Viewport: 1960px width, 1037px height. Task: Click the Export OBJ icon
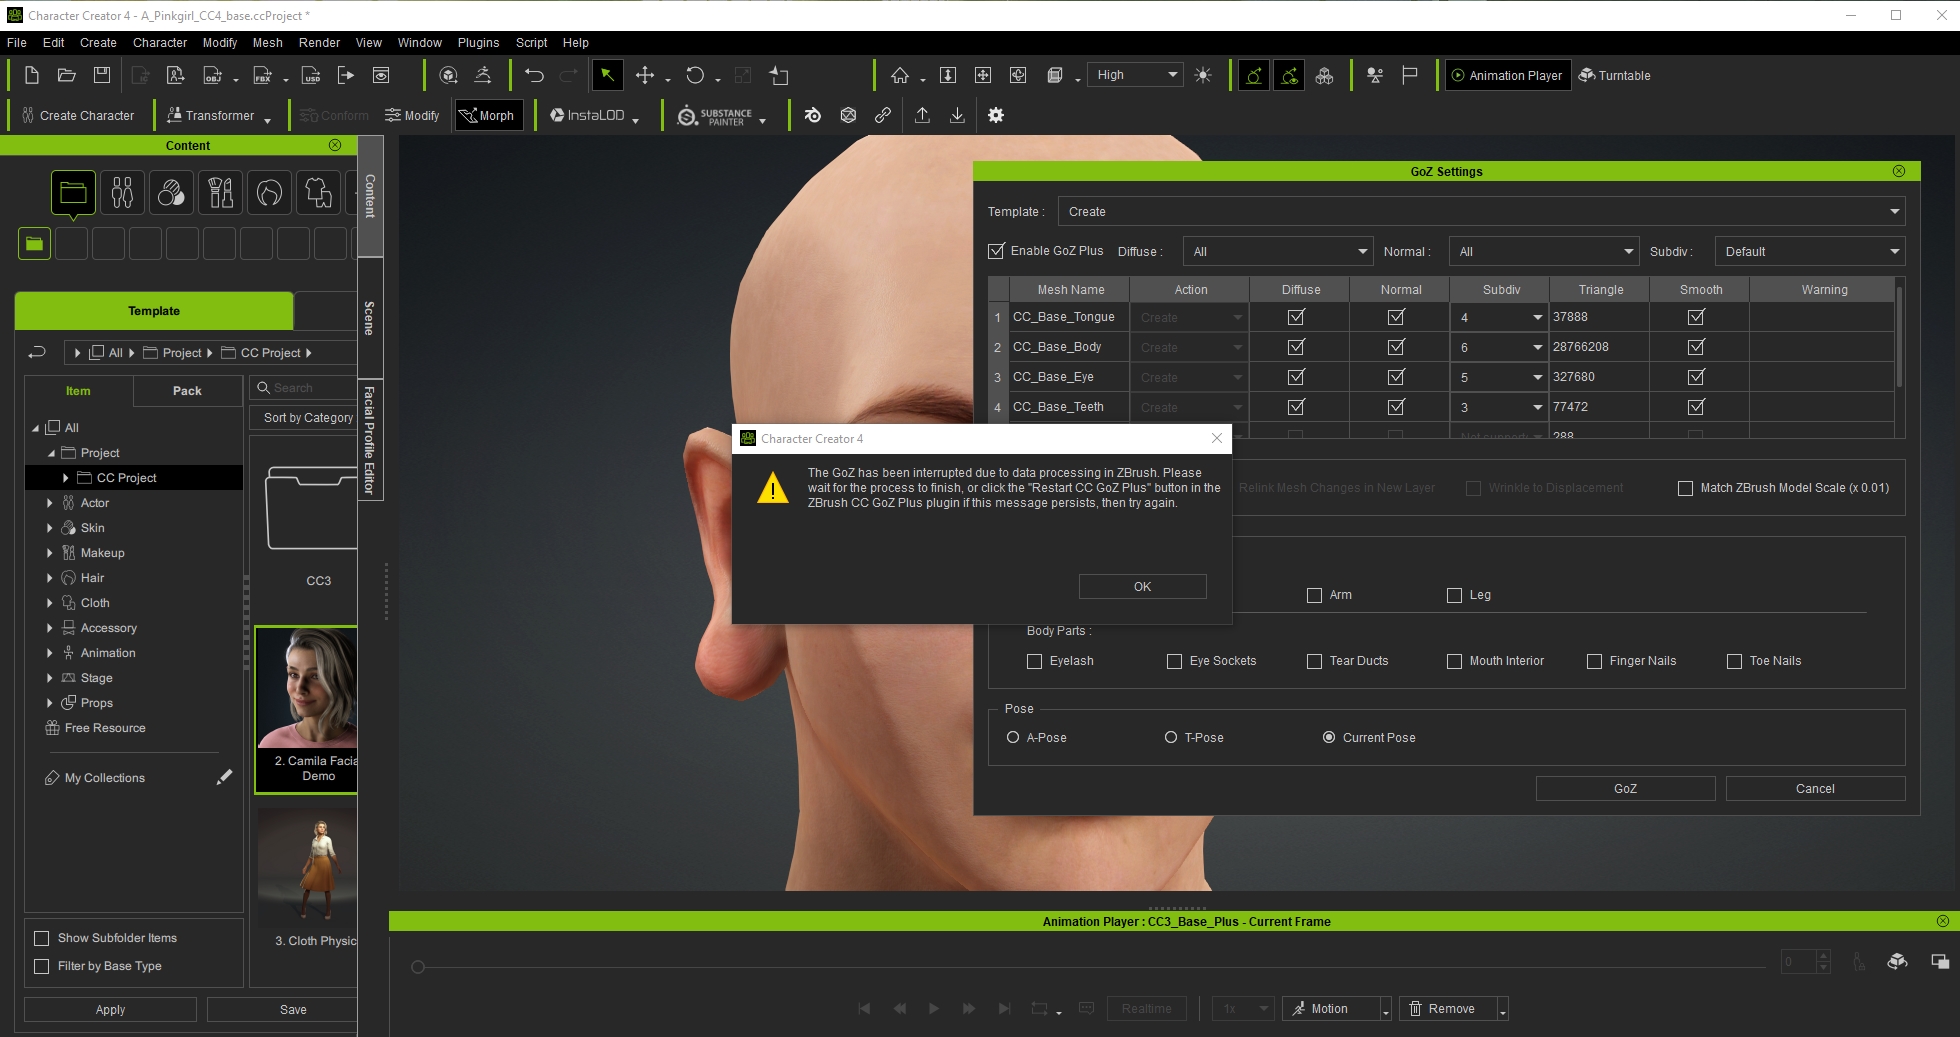(x=212, y=75)
